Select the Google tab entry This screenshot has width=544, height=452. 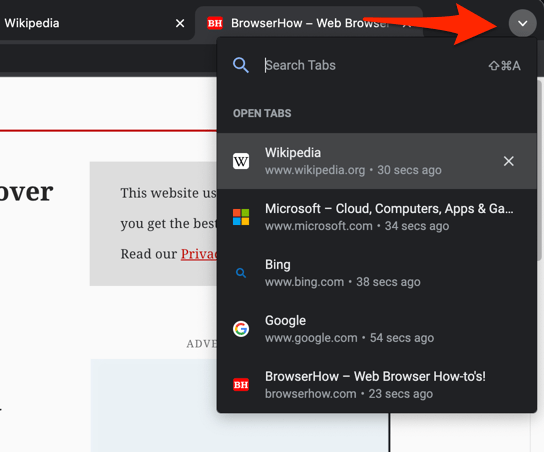(377, 329)
